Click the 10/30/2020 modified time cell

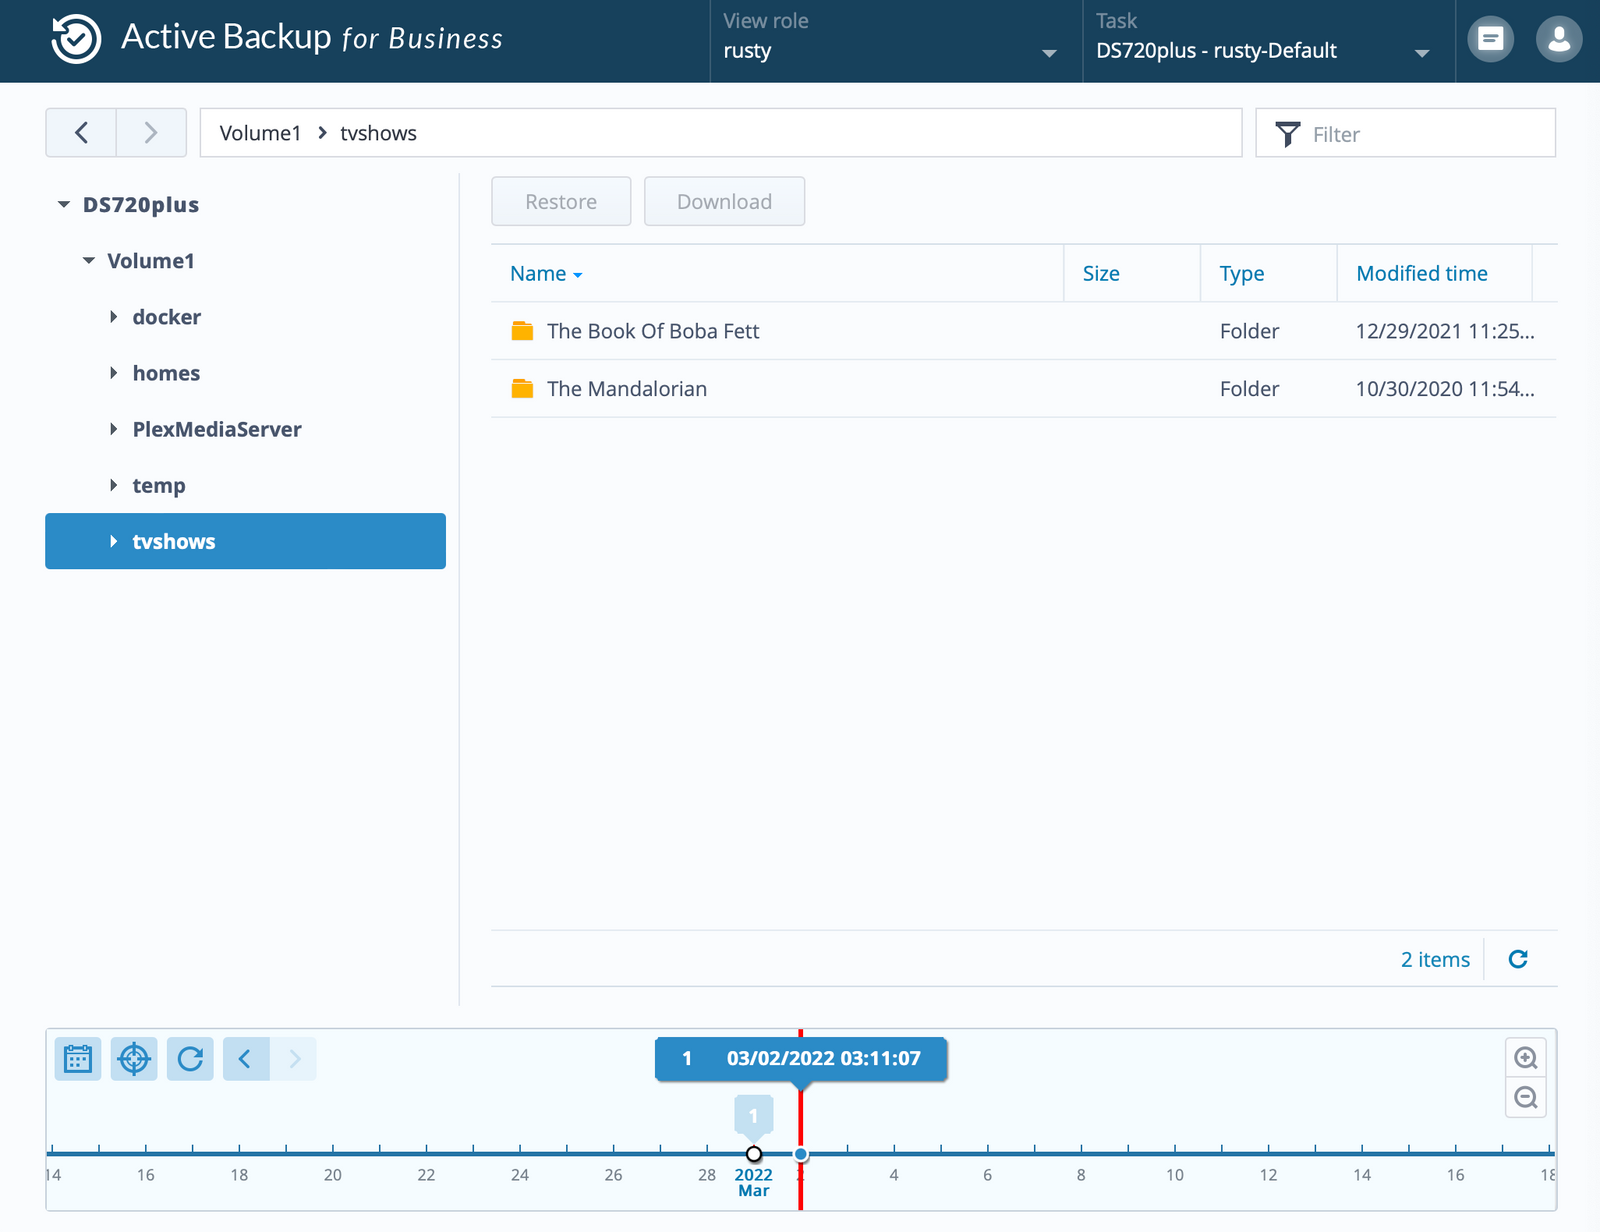click(x=1445, y=389)
